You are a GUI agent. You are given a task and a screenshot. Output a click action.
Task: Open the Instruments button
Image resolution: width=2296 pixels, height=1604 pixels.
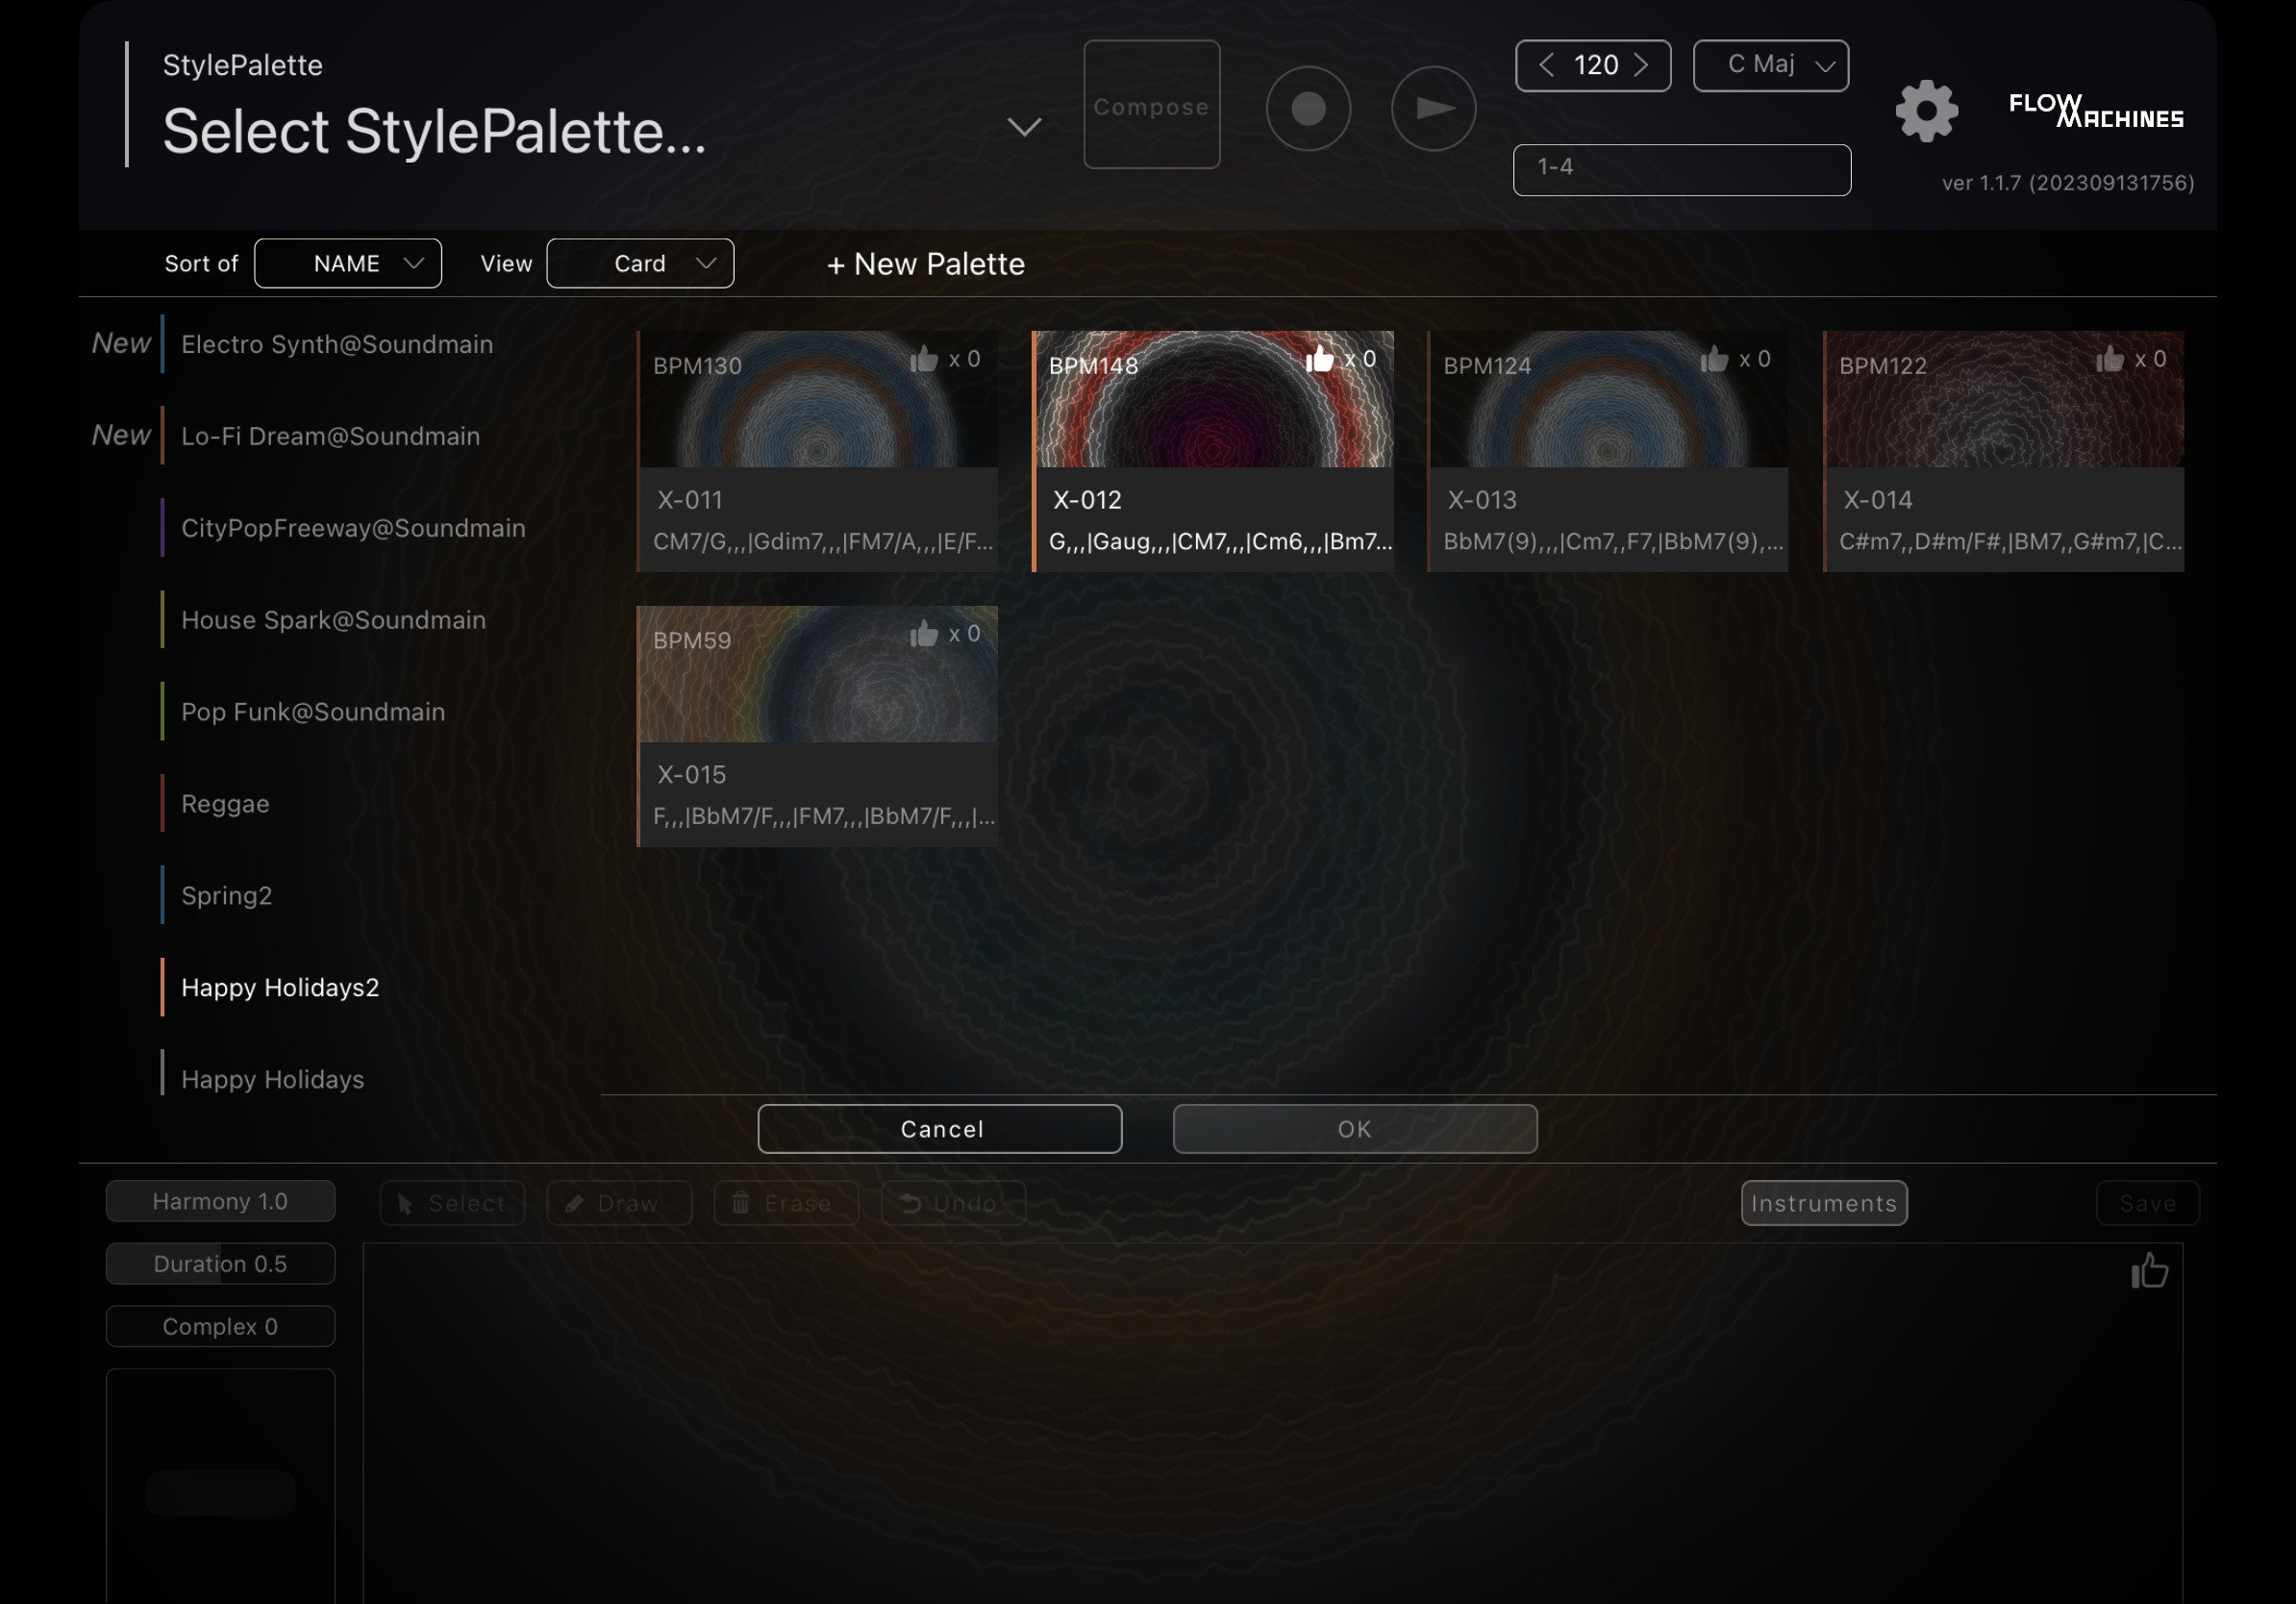coord(1824,1203)
